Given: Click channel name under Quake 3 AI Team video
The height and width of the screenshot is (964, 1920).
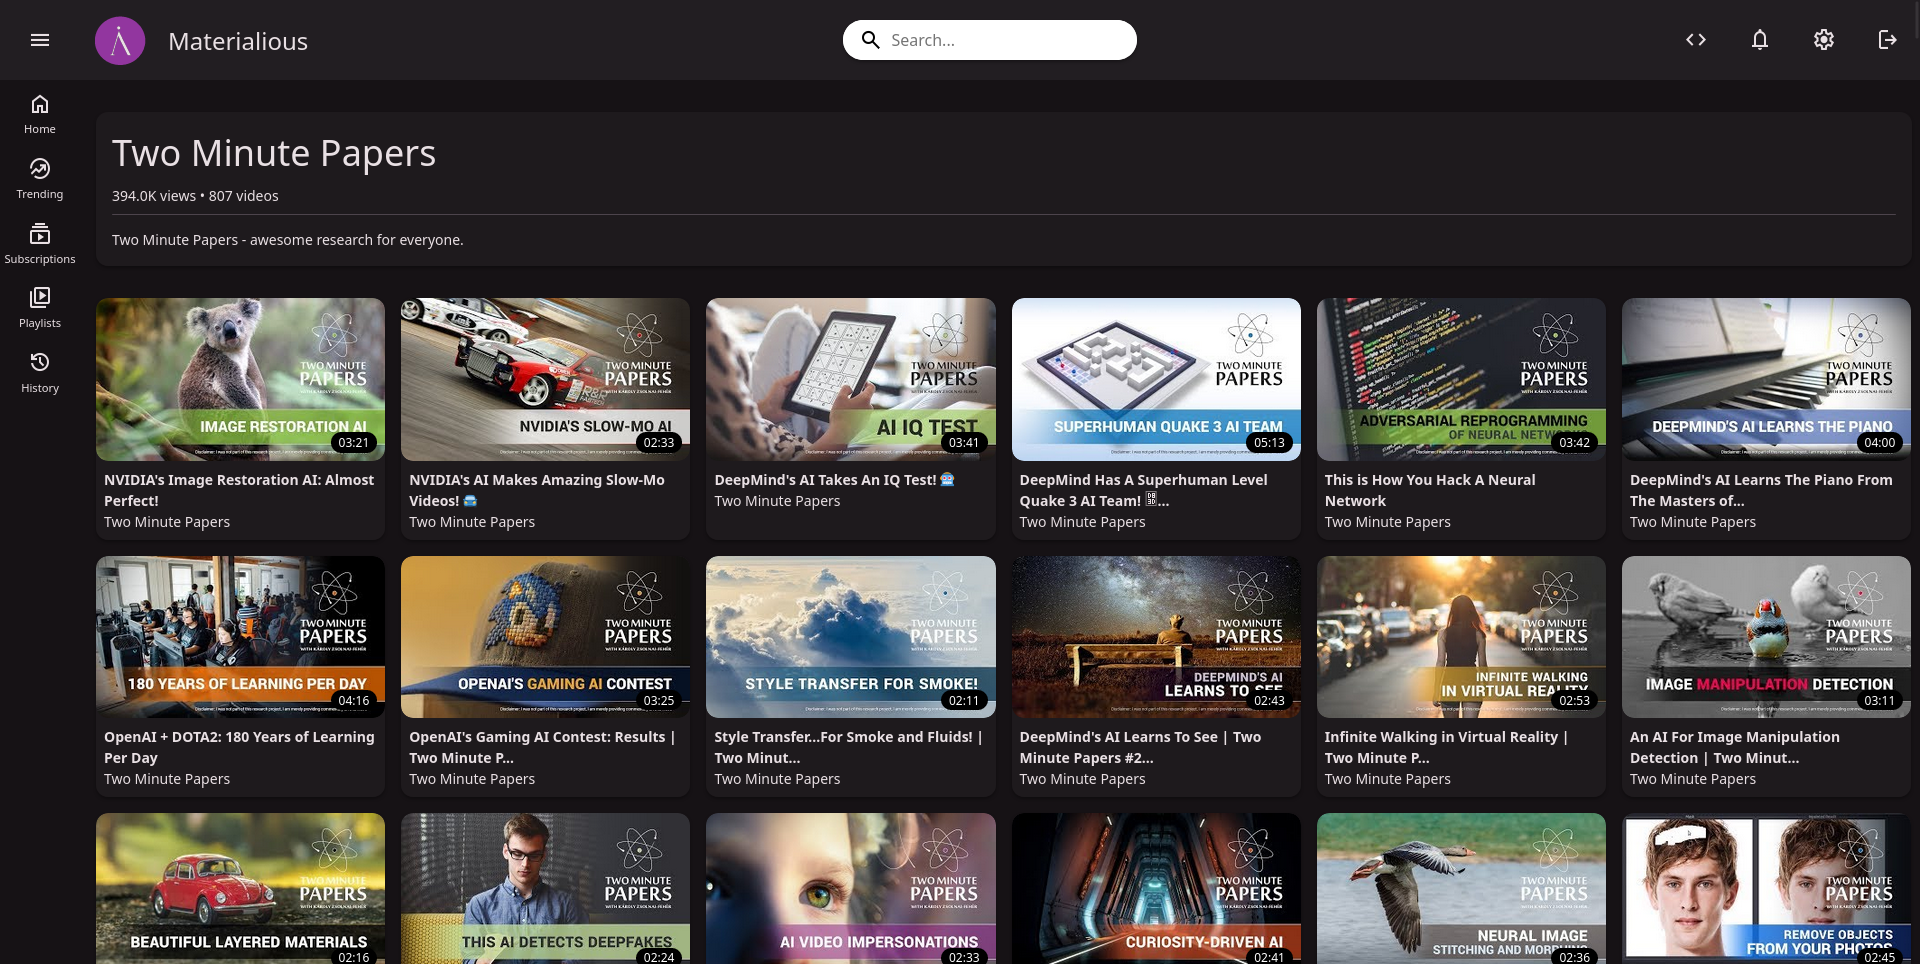Looking at the screenshot, I should tap(1082, 522).
